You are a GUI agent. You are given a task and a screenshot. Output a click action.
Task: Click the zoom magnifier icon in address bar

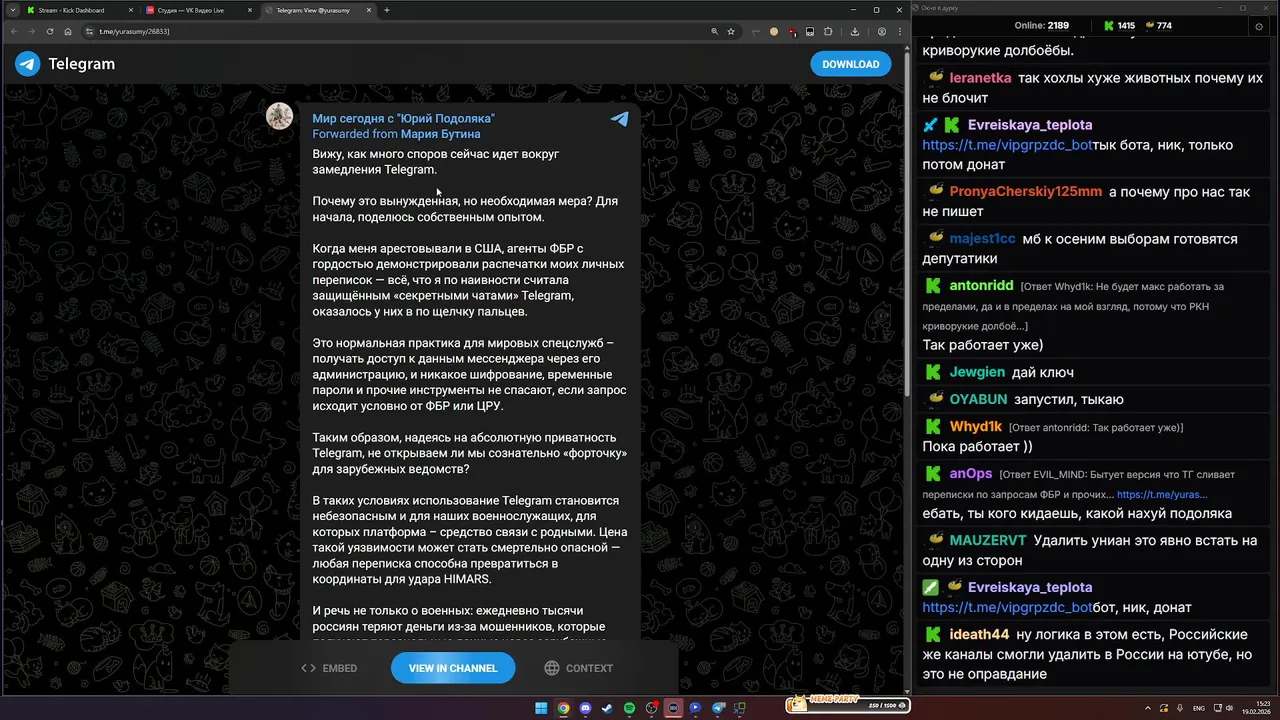pos(714,31)
